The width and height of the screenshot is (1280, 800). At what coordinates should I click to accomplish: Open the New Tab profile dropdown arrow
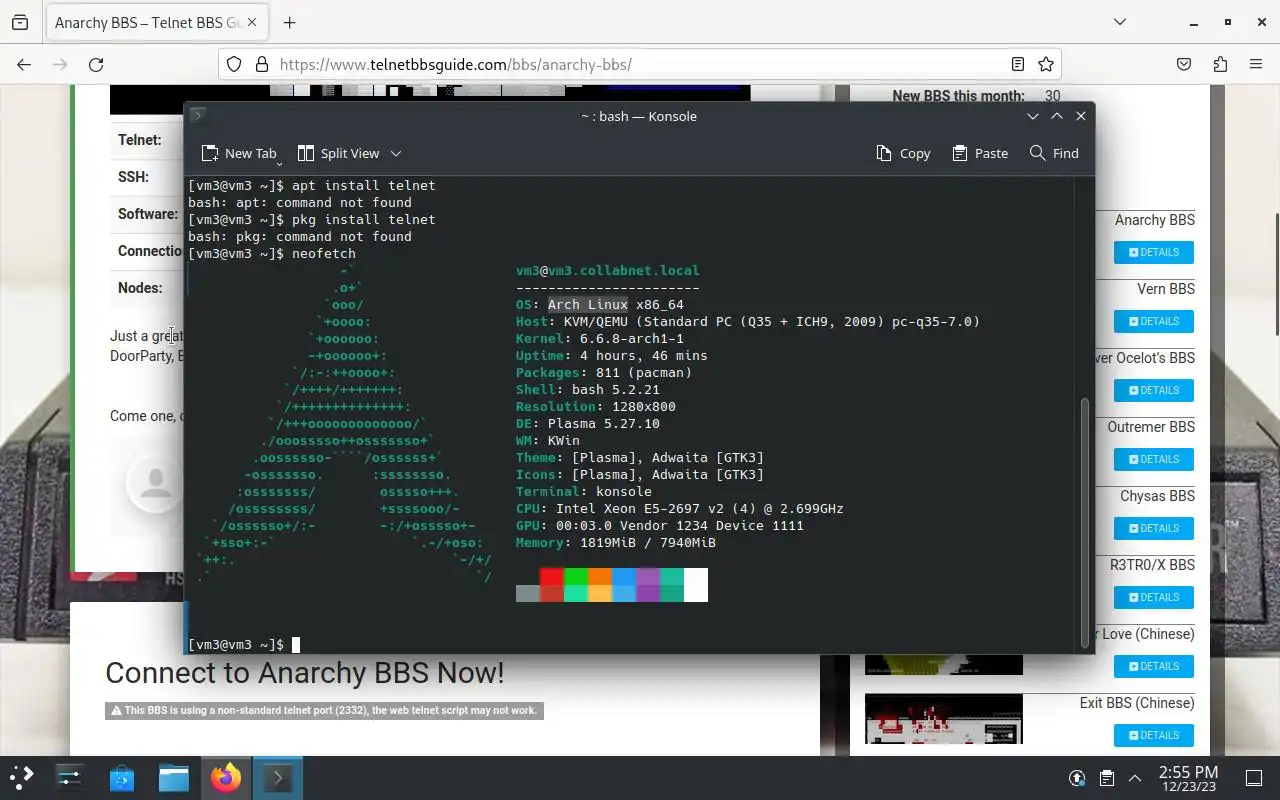tap(279, 162)
